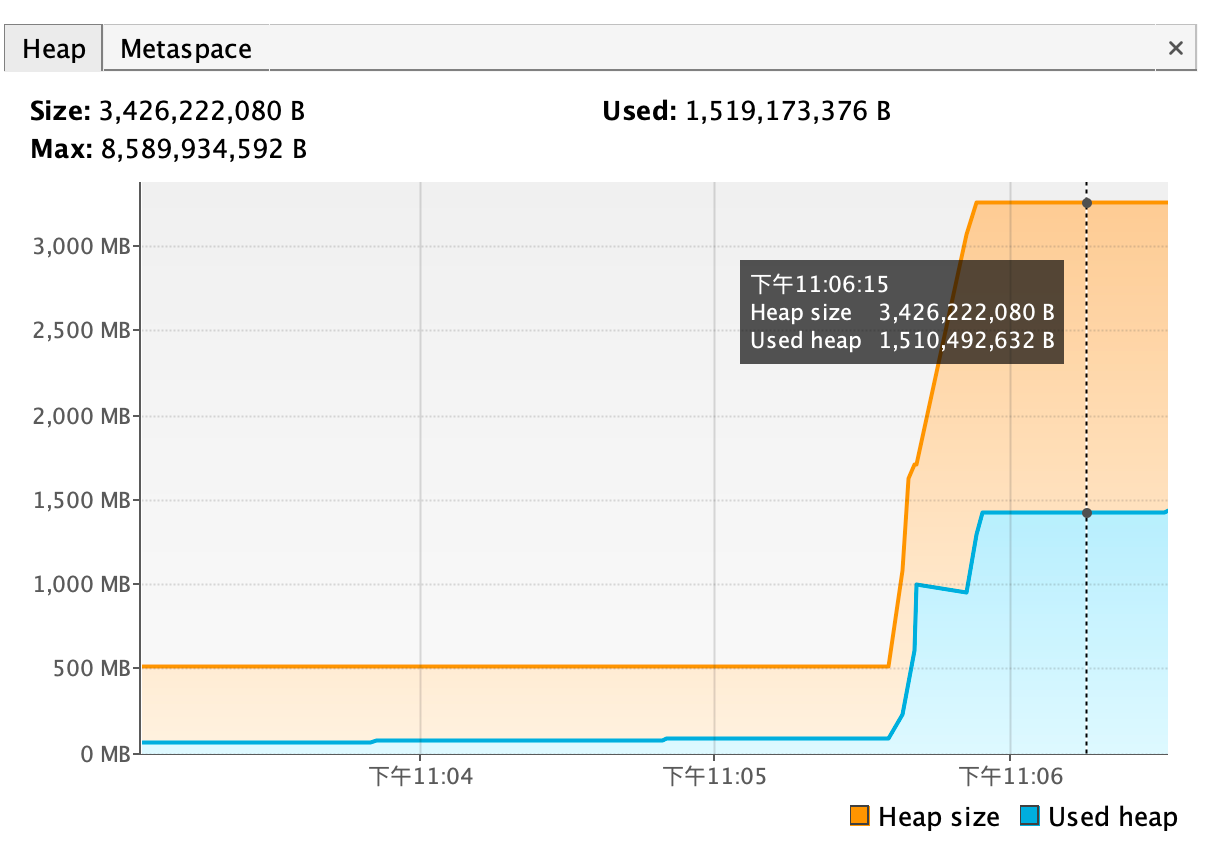Select the Heap tab
The height and width of the screenshot is (852, 1206).
coord(53,49)
